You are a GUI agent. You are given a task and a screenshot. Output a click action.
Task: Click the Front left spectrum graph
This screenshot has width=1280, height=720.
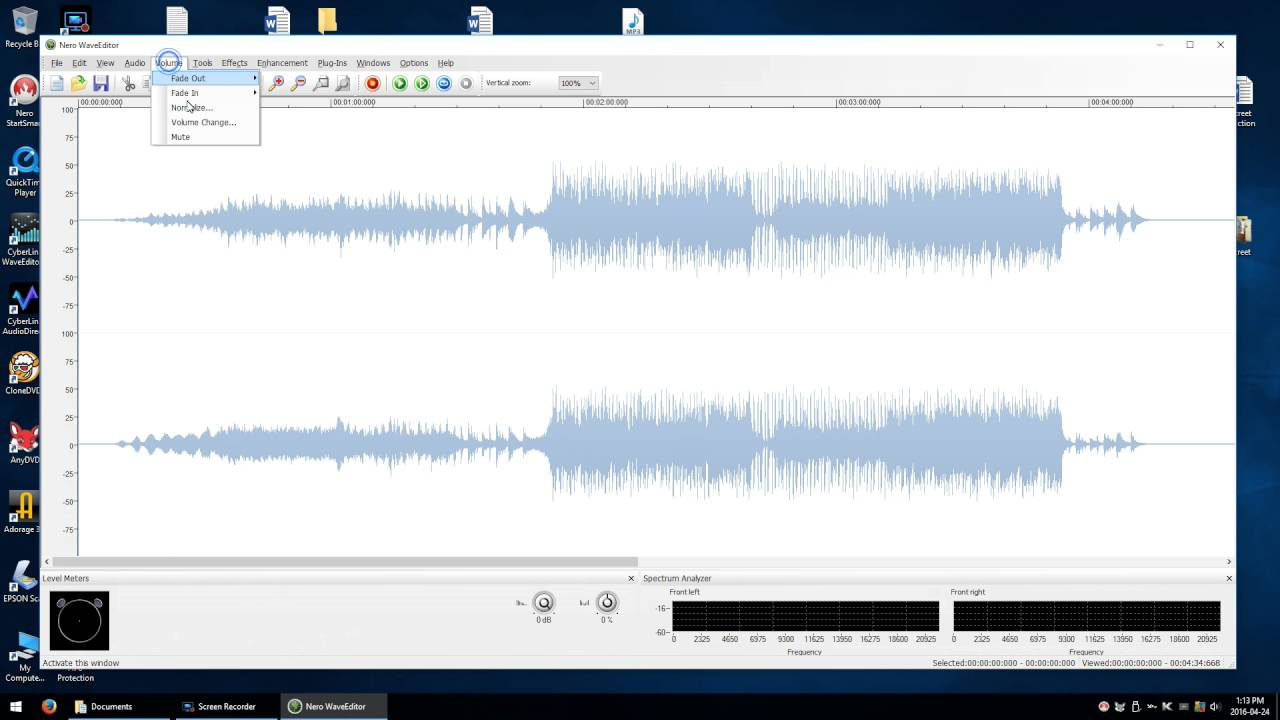(805, 616)
